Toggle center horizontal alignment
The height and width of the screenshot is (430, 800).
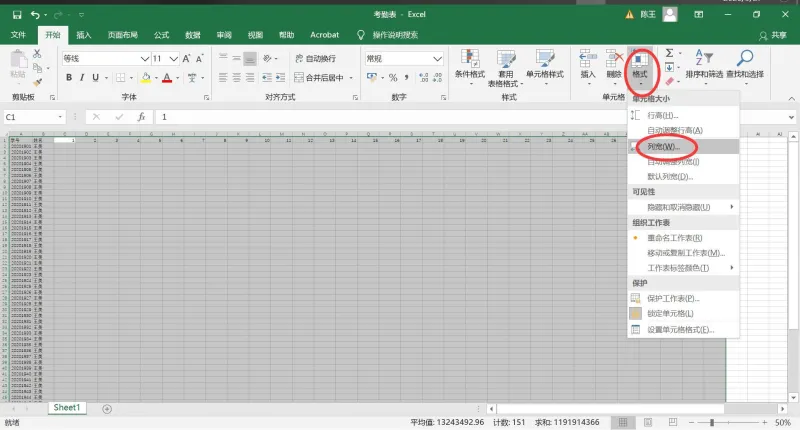point(236,78)
